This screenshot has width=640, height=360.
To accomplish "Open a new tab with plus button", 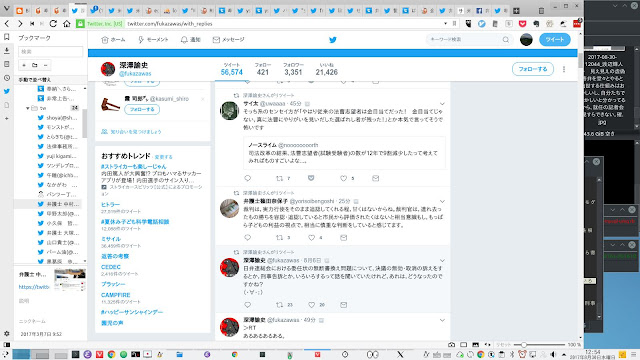I will tap(516, 11).
